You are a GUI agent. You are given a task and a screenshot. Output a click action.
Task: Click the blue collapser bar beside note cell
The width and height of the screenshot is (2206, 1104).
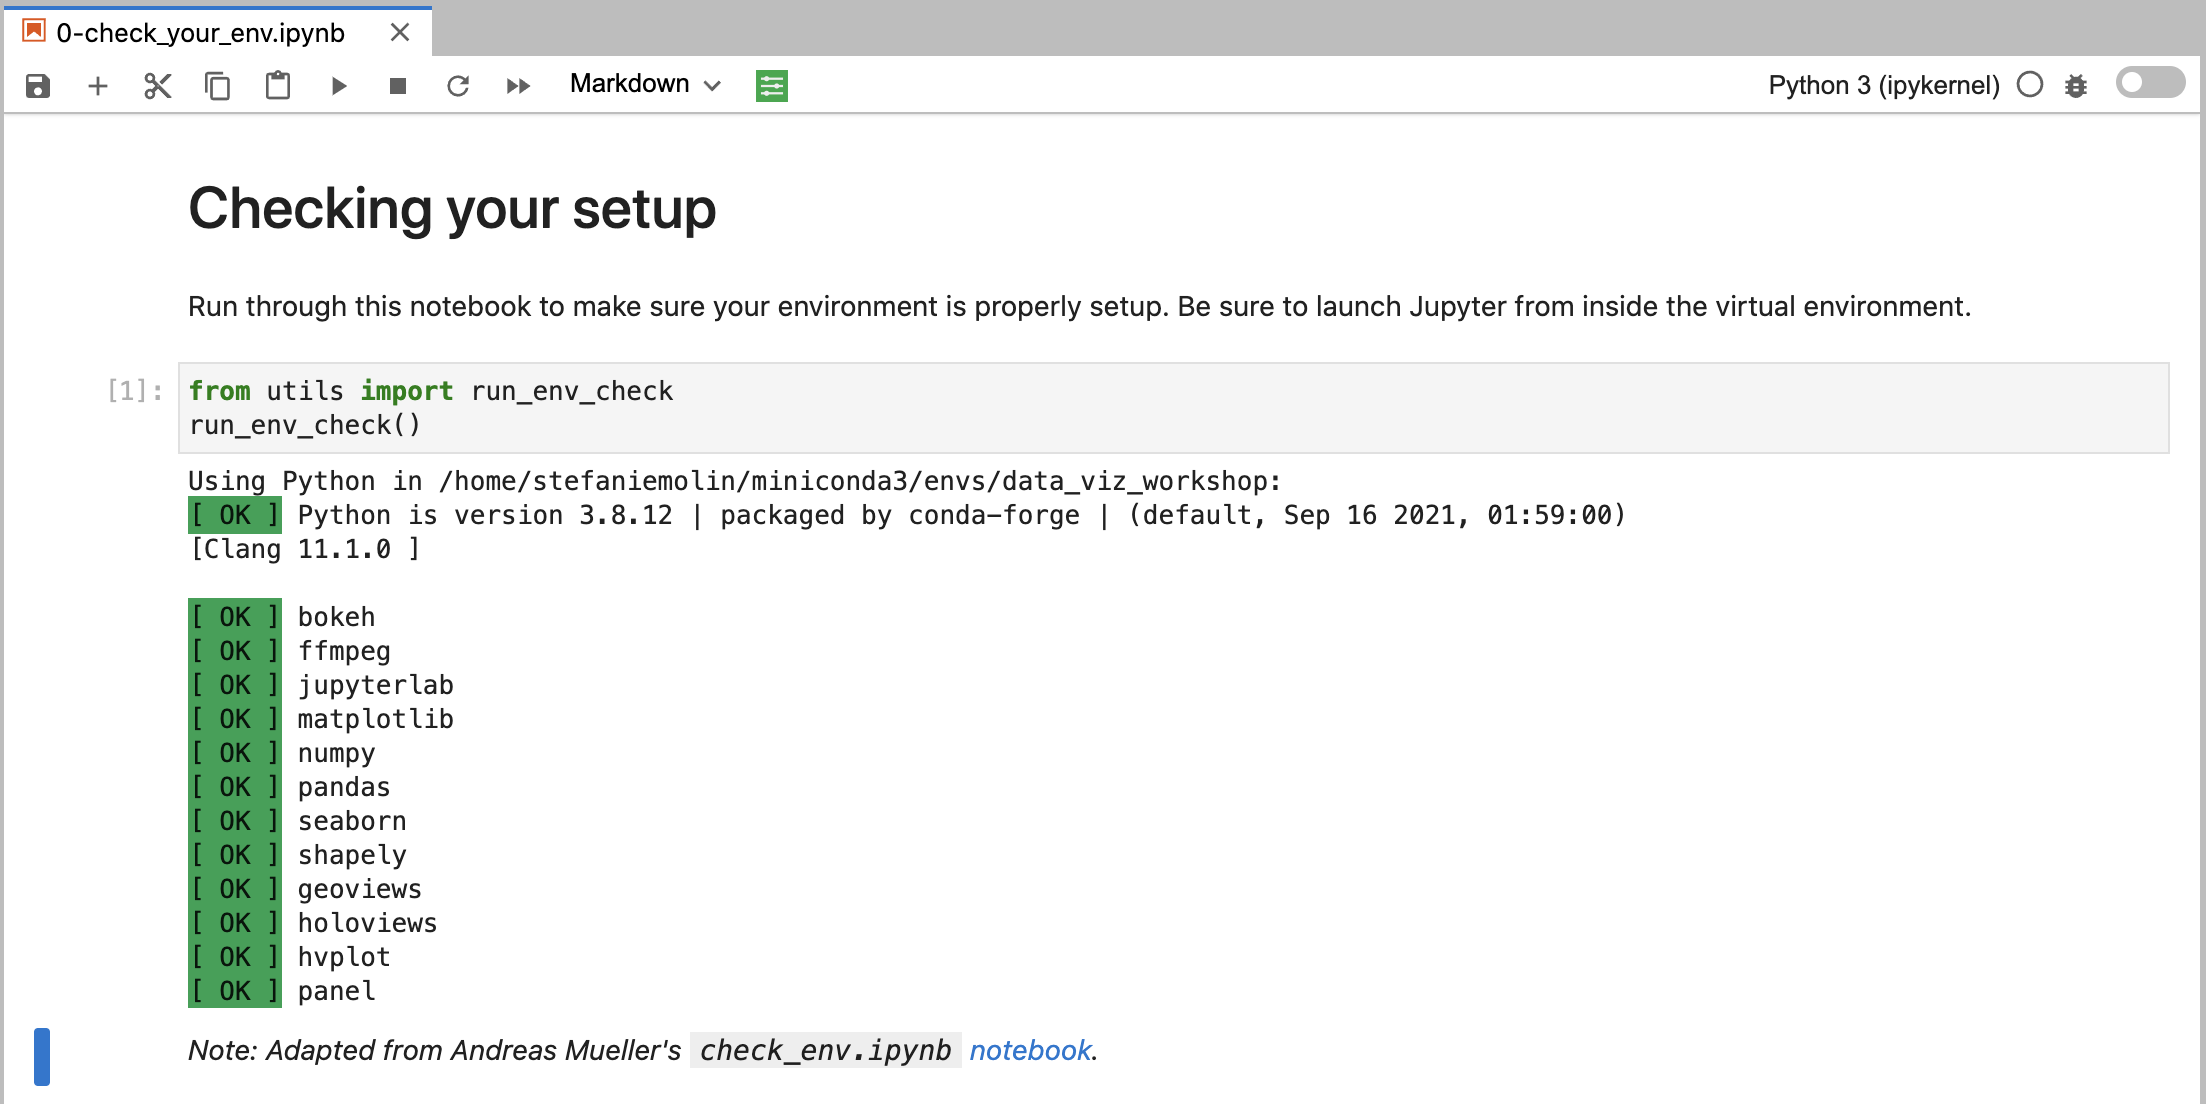coord(42,1056)
